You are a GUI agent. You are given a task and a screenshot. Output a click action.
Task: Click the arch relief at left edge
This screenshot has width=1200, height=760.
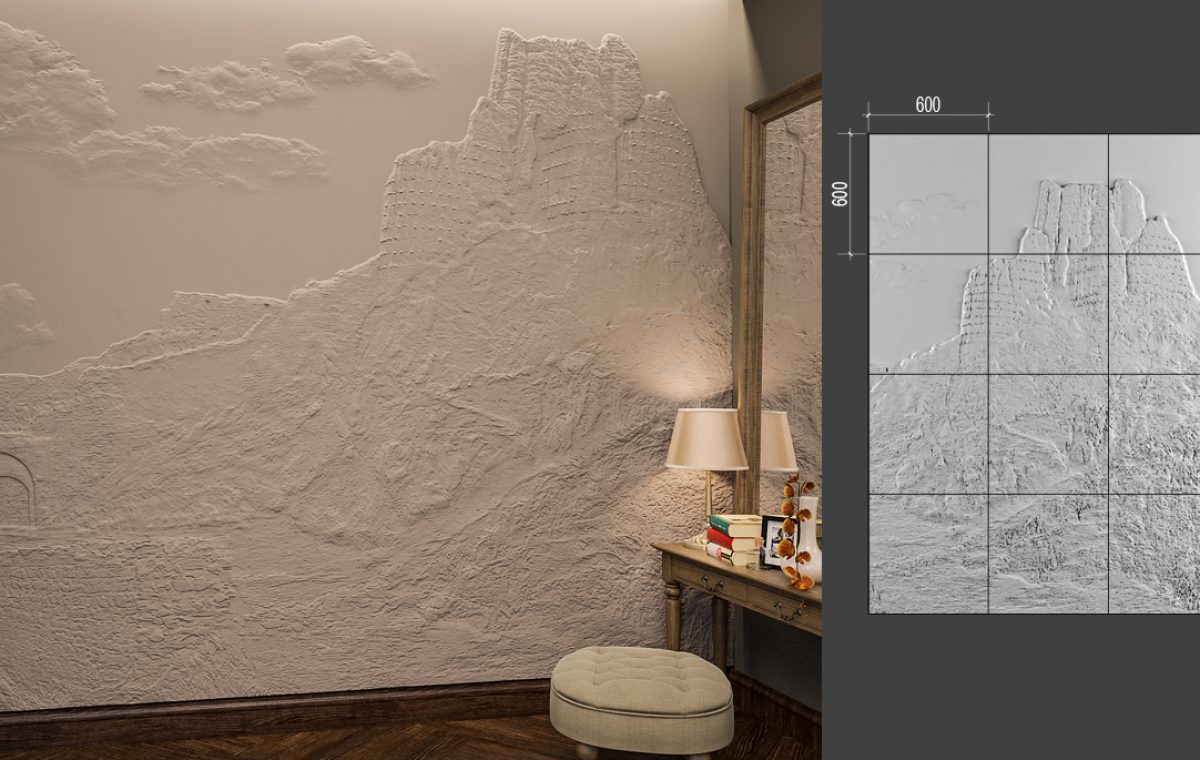pos(17,486)
